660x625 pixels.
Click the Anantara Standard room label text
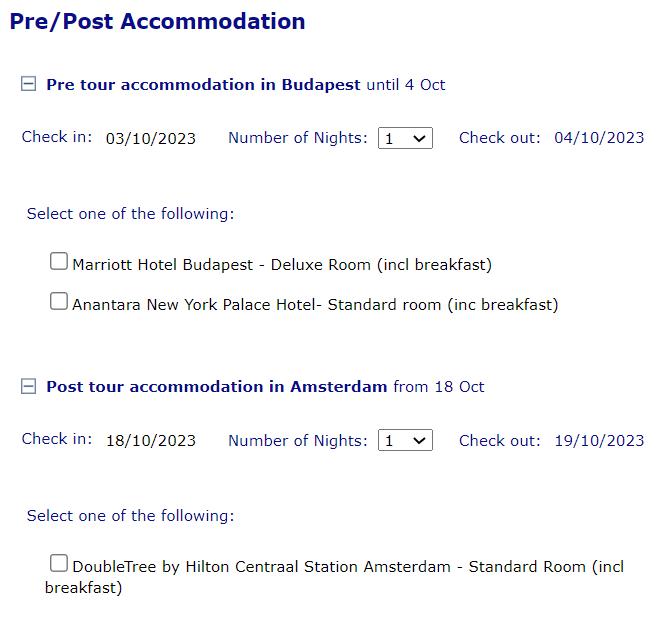point(315,305)
